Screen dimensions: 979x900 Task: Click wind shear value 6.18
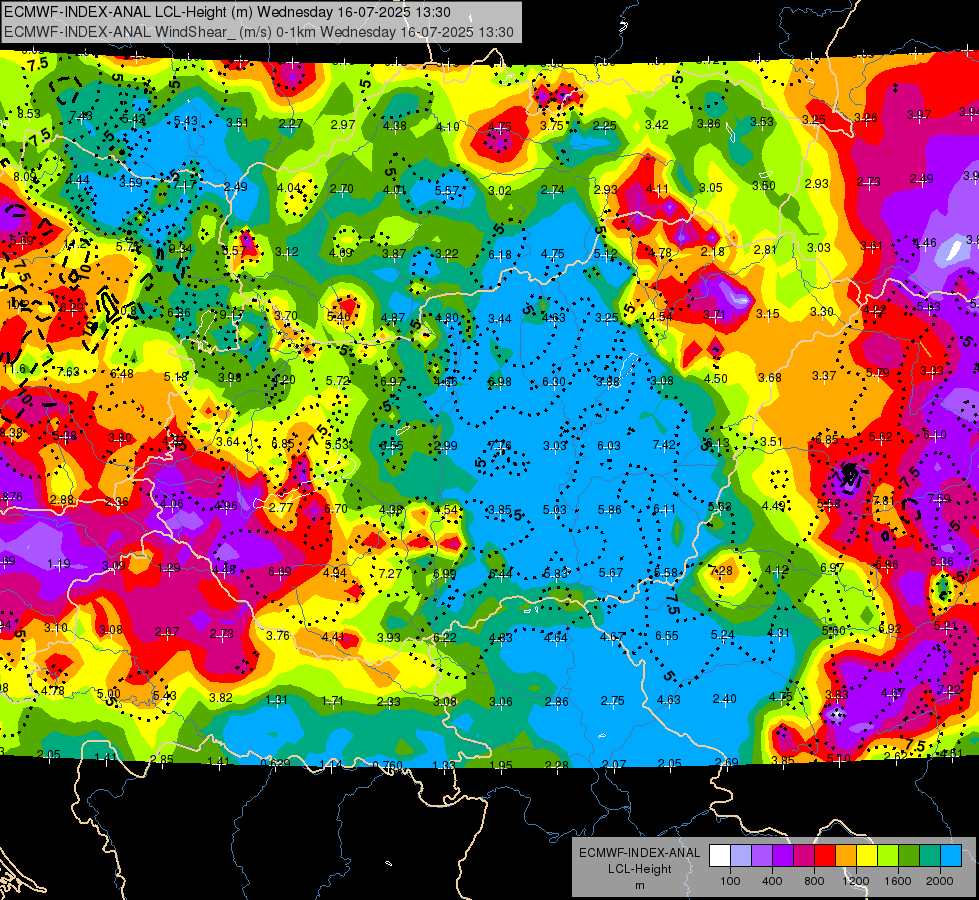[x=499, y=254]
